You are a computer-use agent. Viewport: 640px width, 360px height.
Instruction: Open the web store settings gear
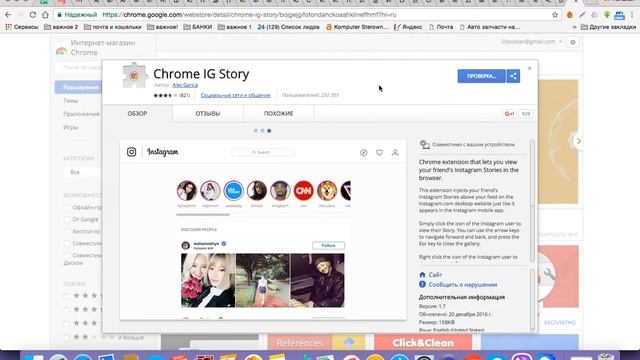pyautogui.click(x=573, y=42)
